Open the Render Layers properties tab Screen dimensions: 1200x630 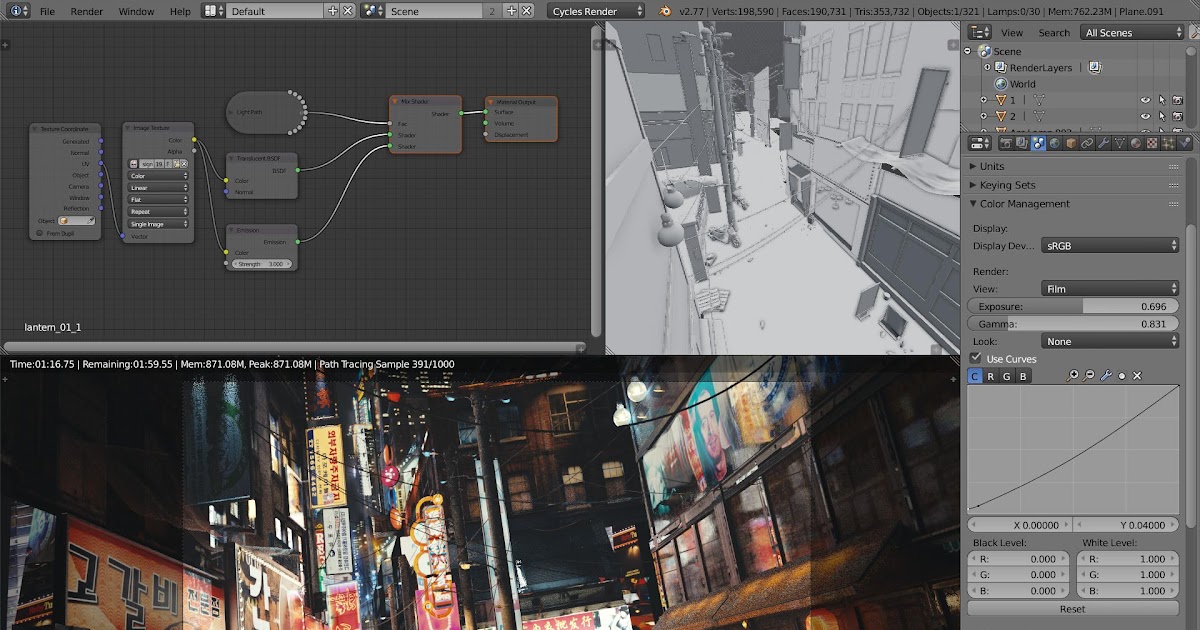(x=1022, y=143)
